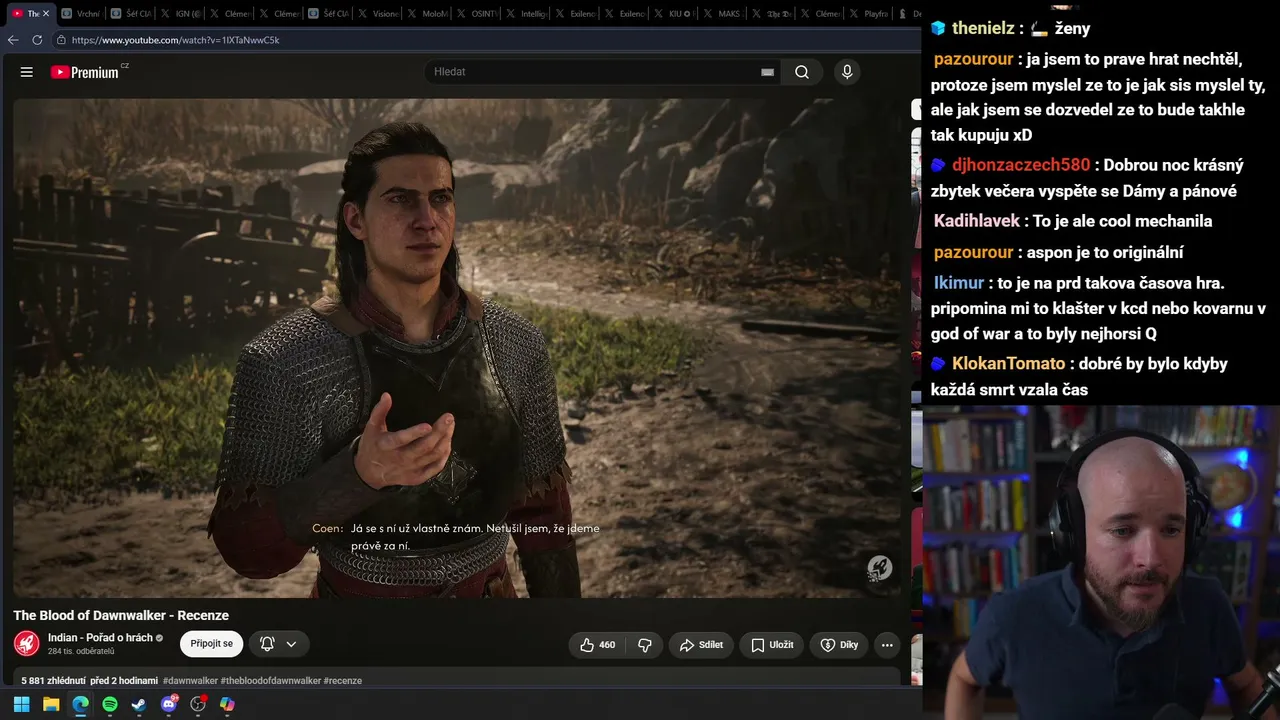Click chat username thenielz

pyautogui.click(x=983, y=28)
